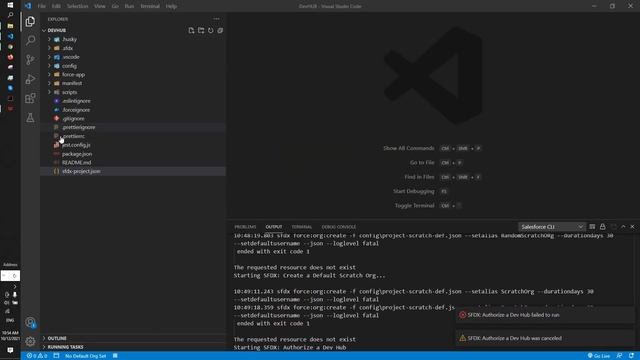This screenshot has height=360, width=640.
Task: Open the Source Control view
Action: [30, 60]
